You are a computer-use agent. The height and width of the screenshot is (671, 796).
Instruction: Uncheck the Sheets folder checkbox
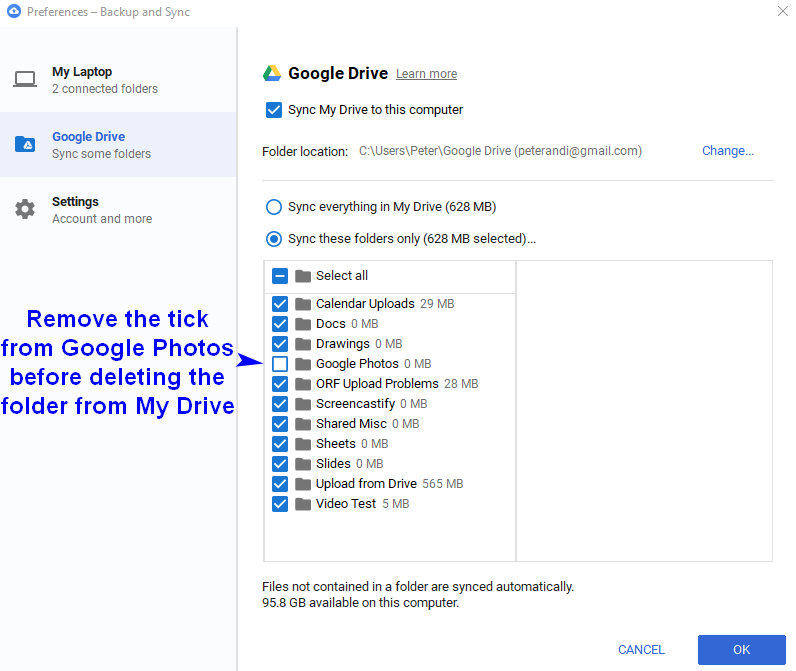[280, 444]
